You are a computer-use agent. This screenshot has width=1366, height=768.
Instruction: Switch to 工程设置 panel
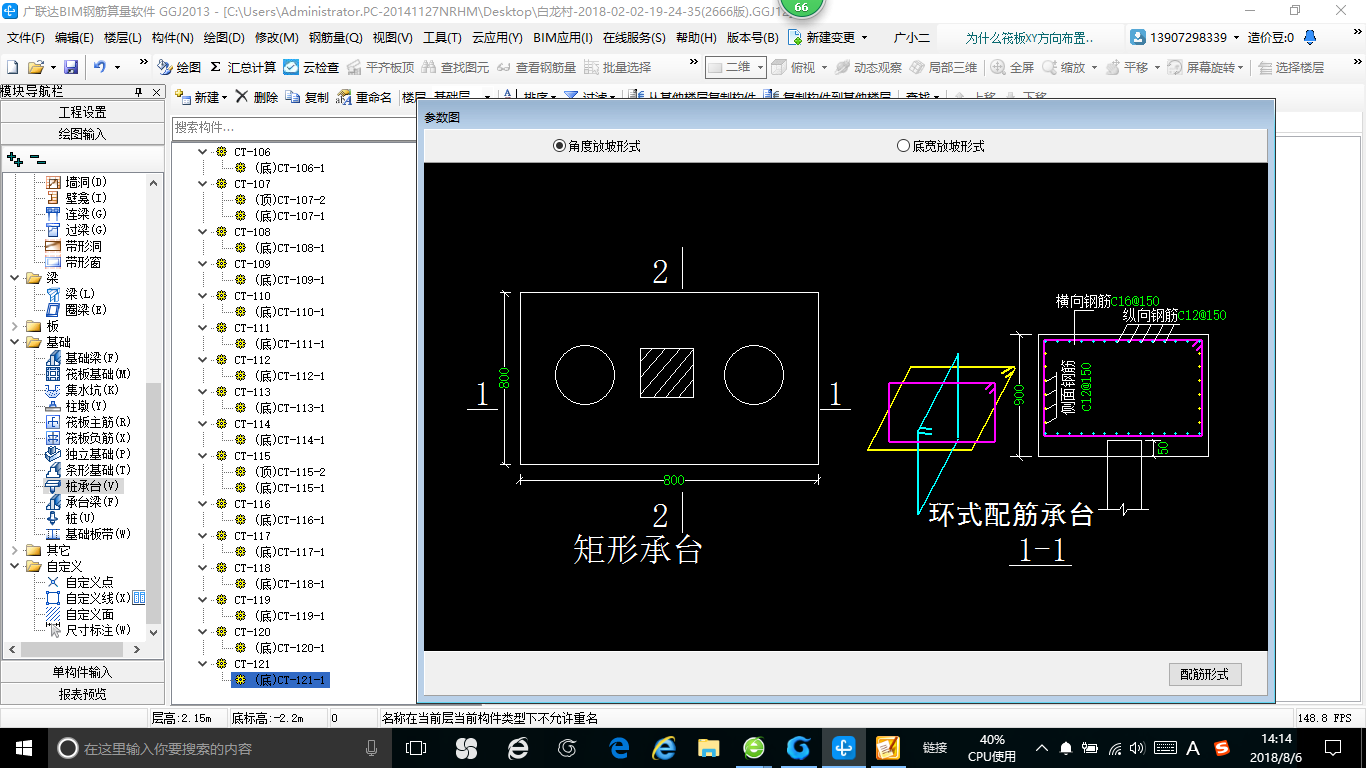82,112
